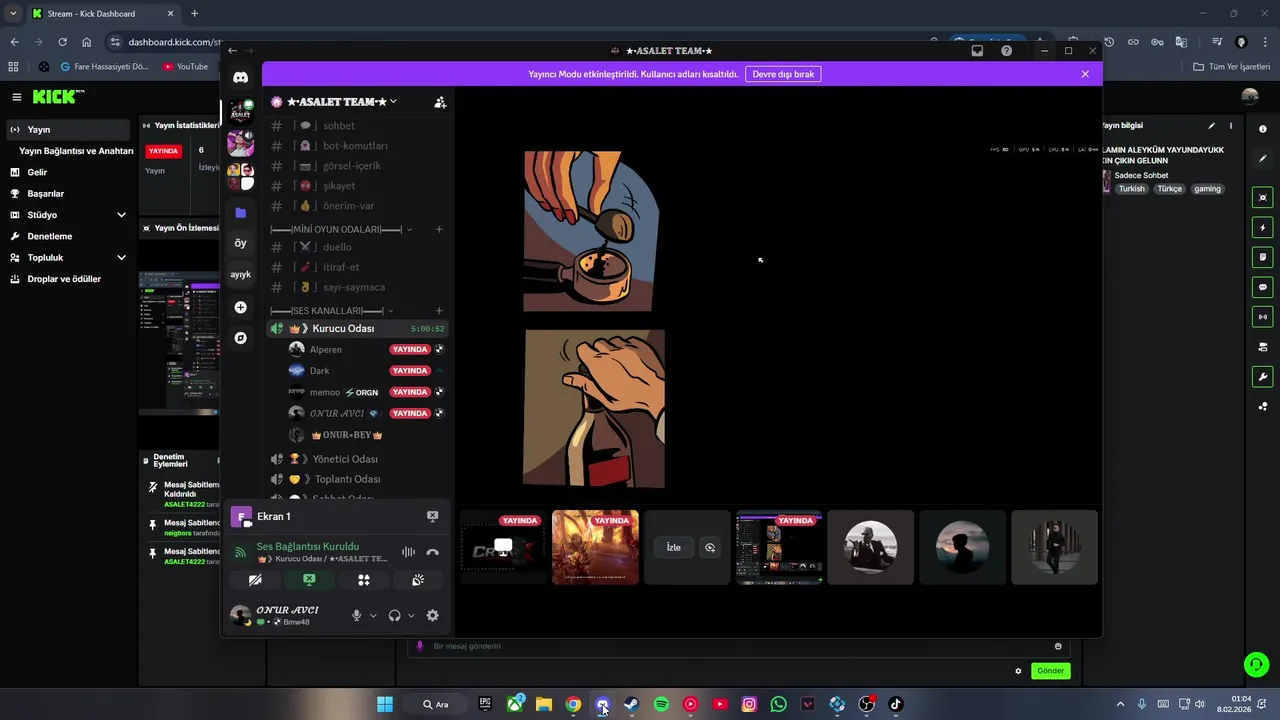Image resolution: width=1280 pixels, height=720 pixels.
Task: Open the görsel-içerik text channel
Action: click(358, 166)
